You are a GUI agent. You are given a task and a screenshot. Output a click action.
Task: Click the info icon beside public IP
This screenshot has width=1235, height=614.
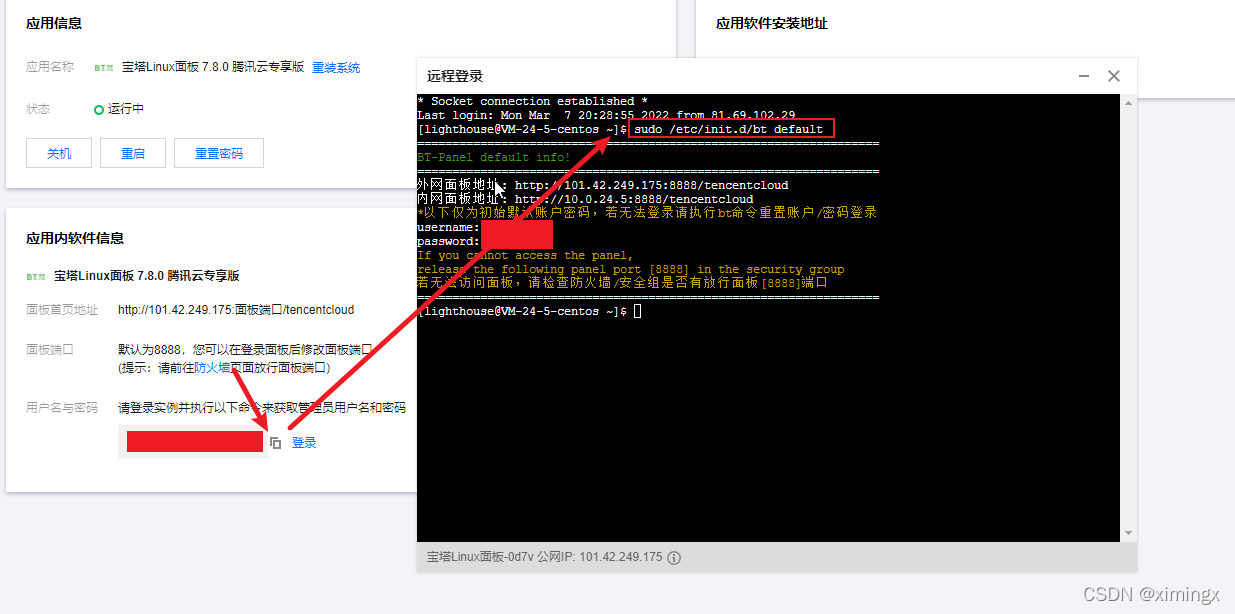pos(674,557)
